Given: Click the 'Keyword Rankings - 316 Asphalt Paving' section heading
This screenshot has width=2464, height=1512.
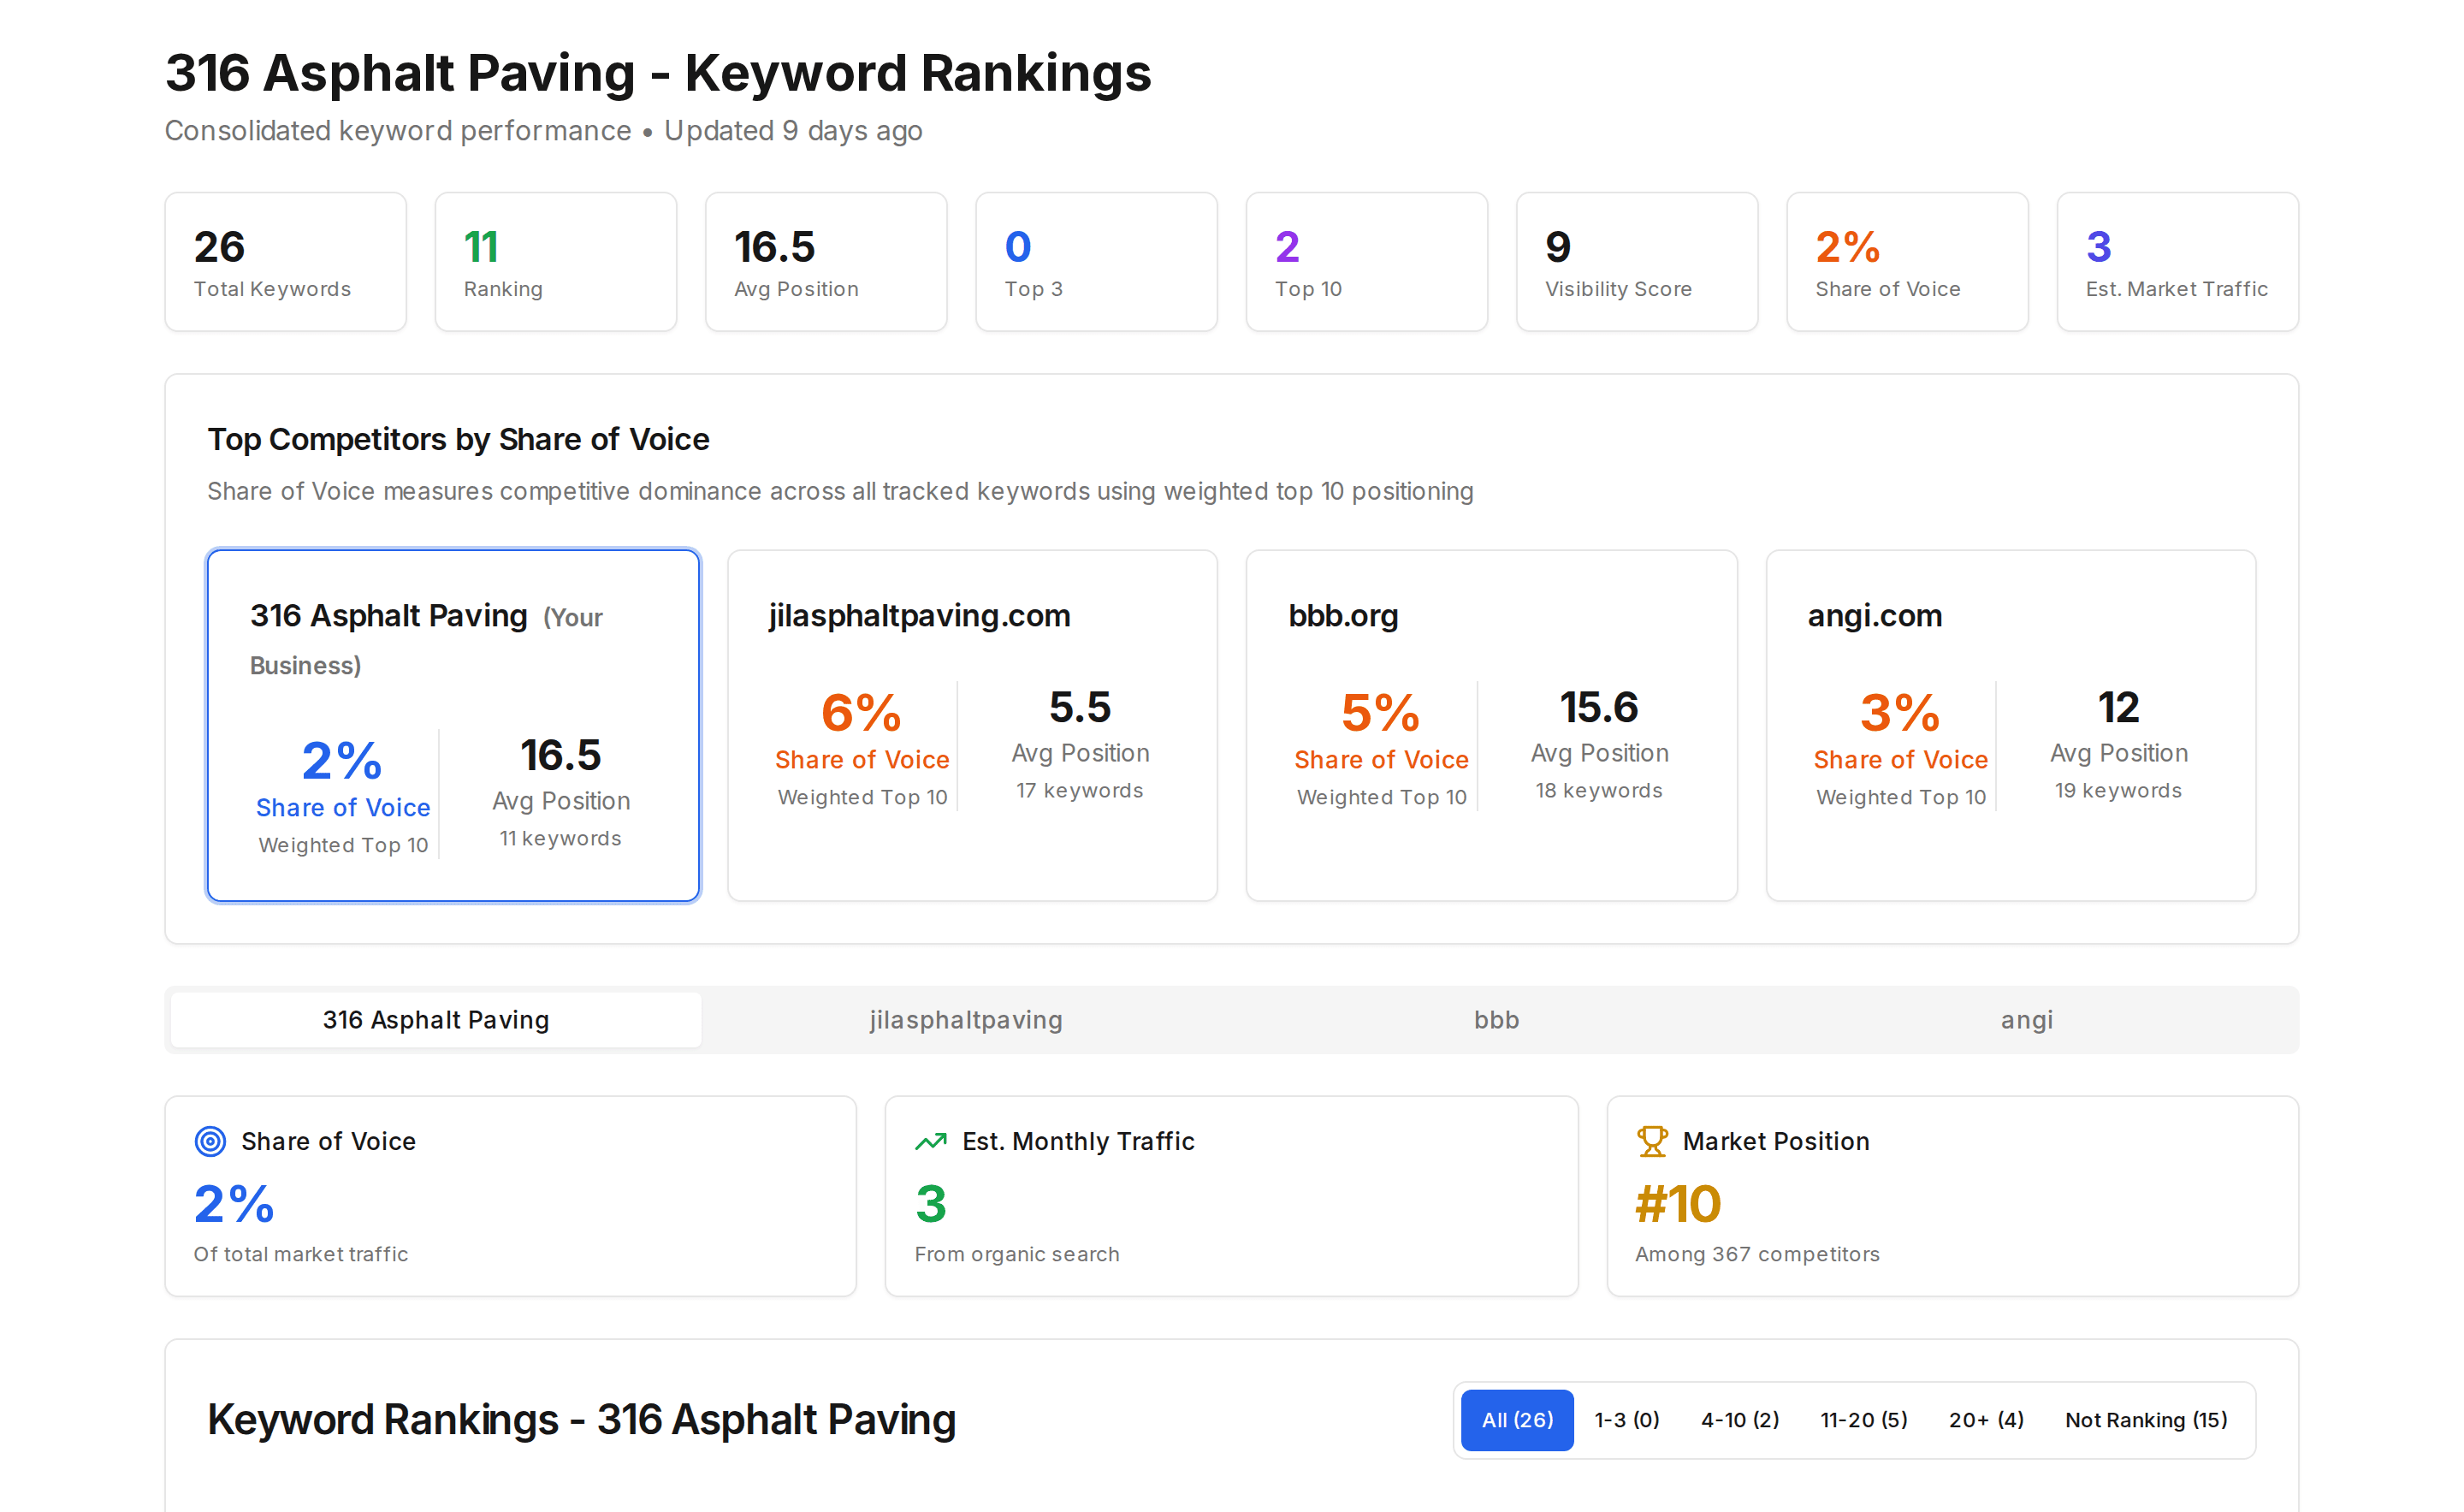Looking at the screenshot, I should click(x=581, y=1420).
